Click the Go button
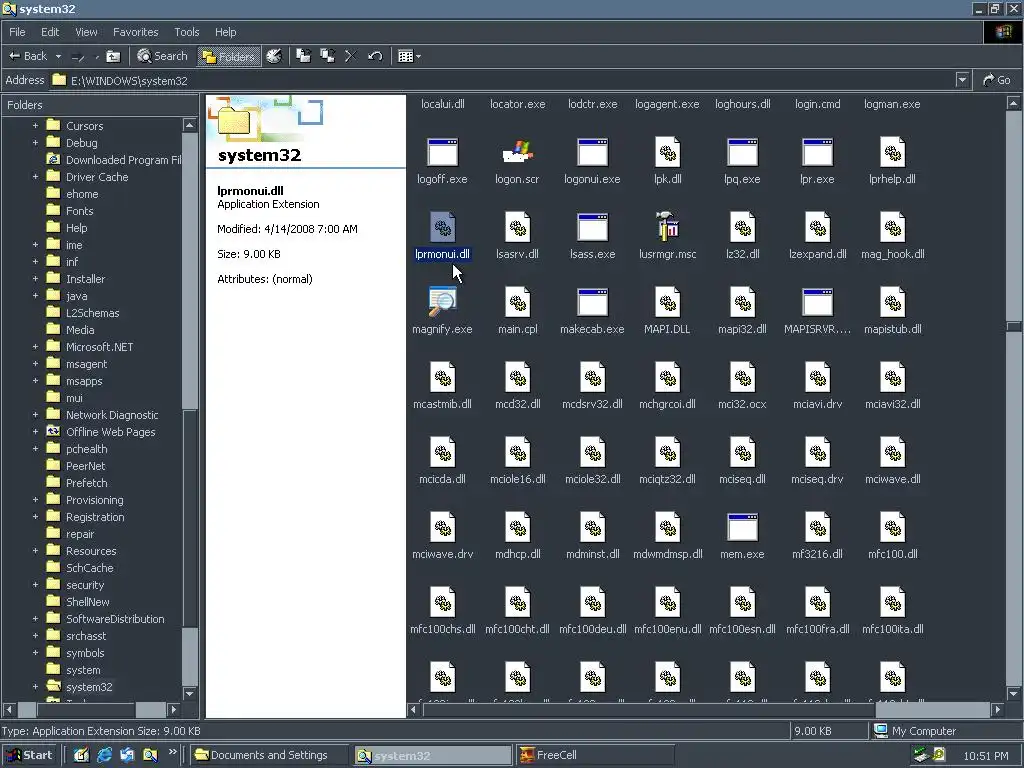This screenshot has height=768, width=1024. click(x=997, y=80)
